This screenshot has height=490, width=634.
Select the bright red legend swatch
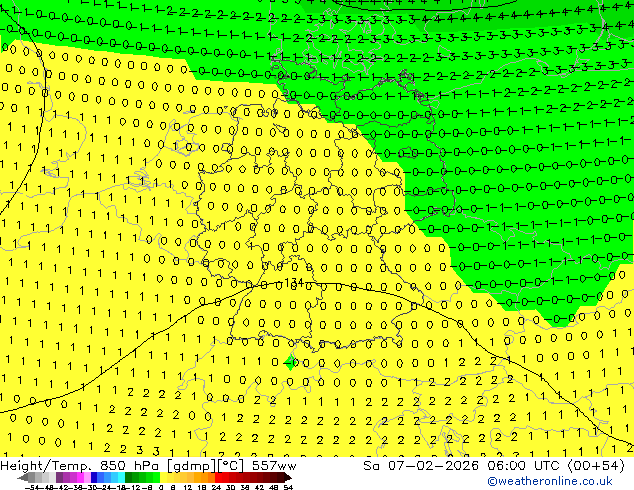[x=218, y=478]
